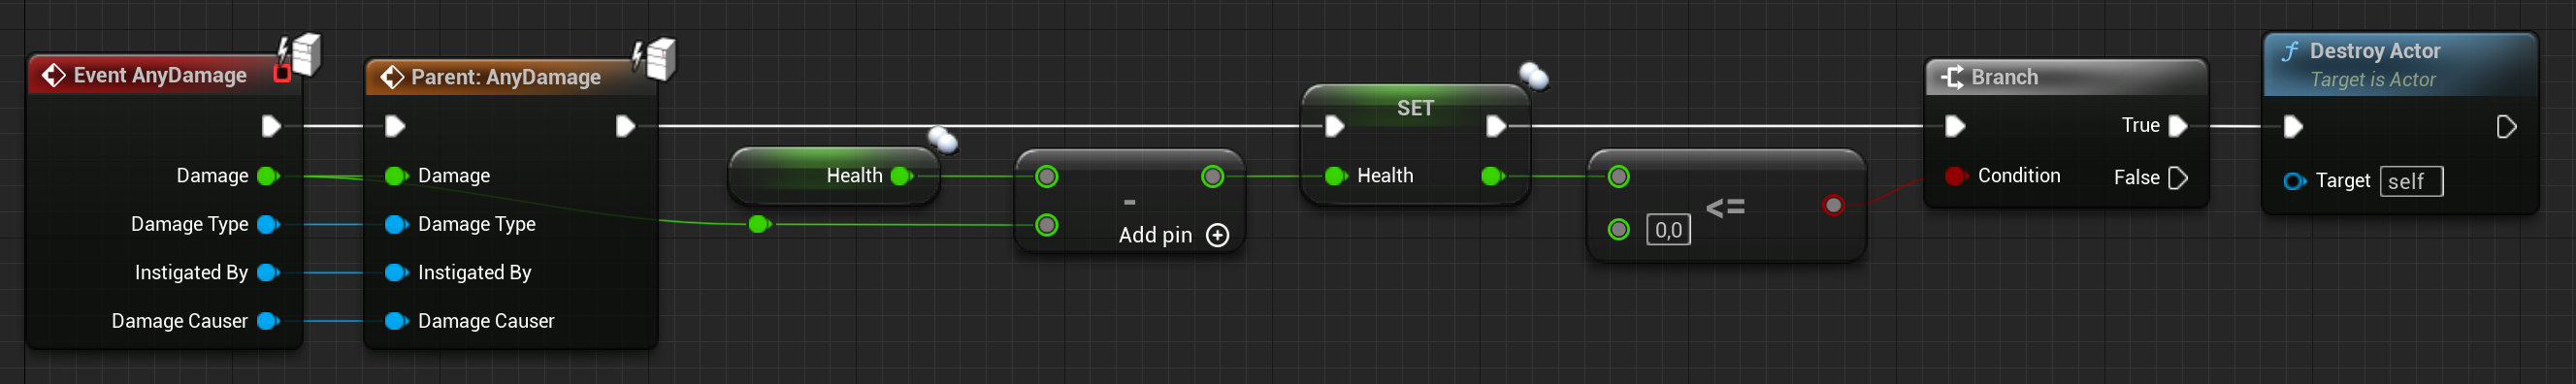Viewport: 2576px width, 384px height.
Task: Select the SET node title
Action: pos(1414,108)
